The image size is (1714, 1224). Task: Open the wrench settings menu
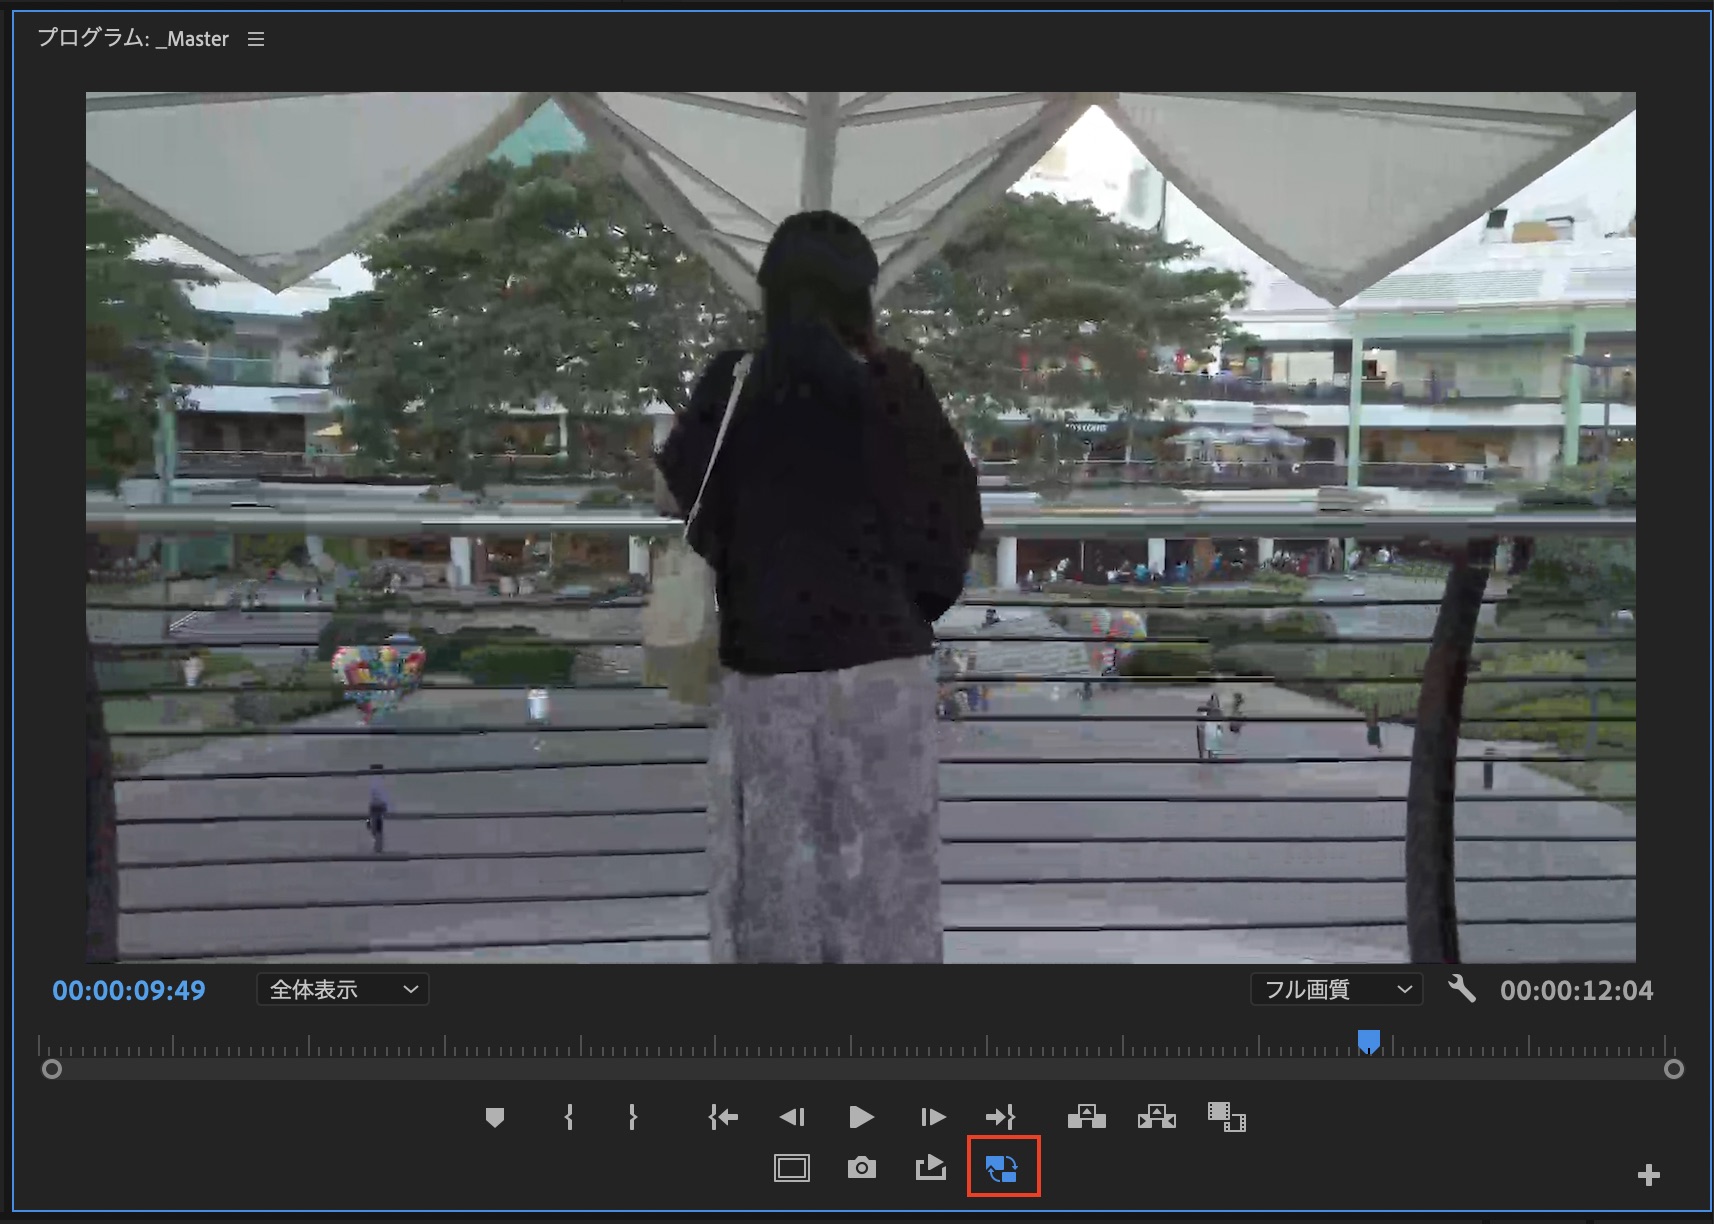coord(1461,990)
